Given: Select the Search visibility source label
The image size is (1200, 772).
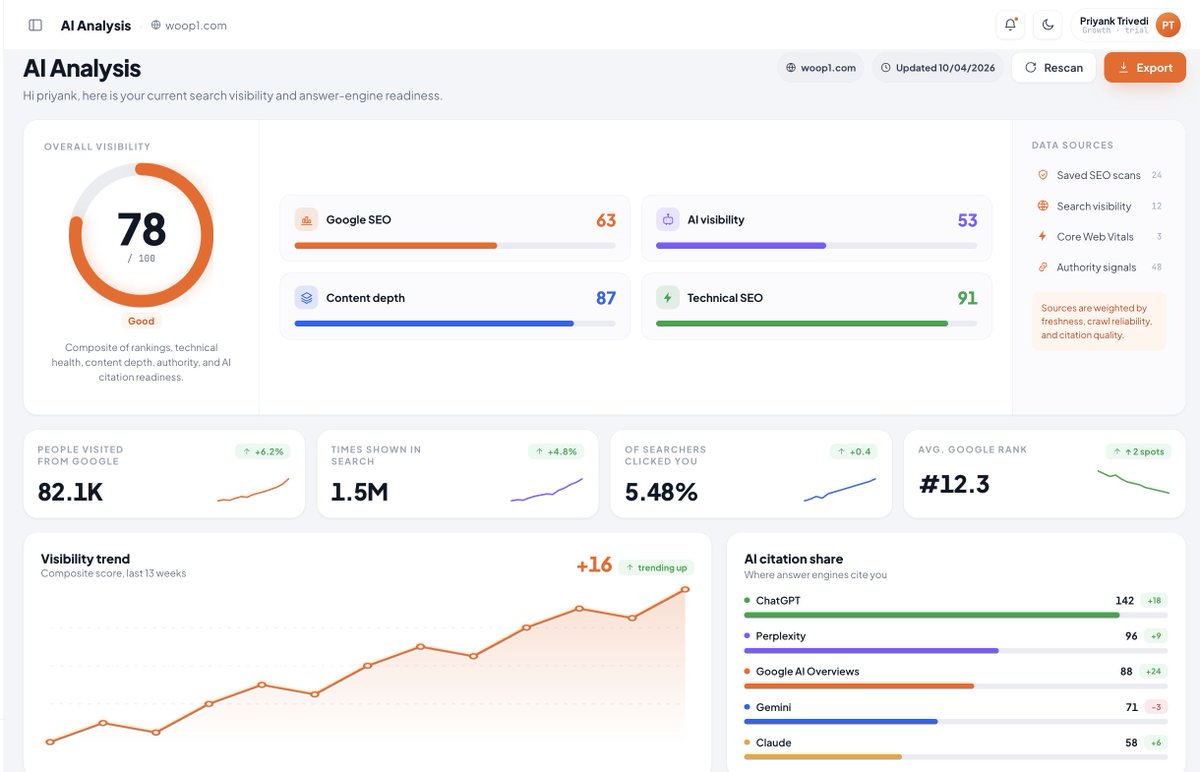Looking at the screenshot, I should [x=1094, y=206].
